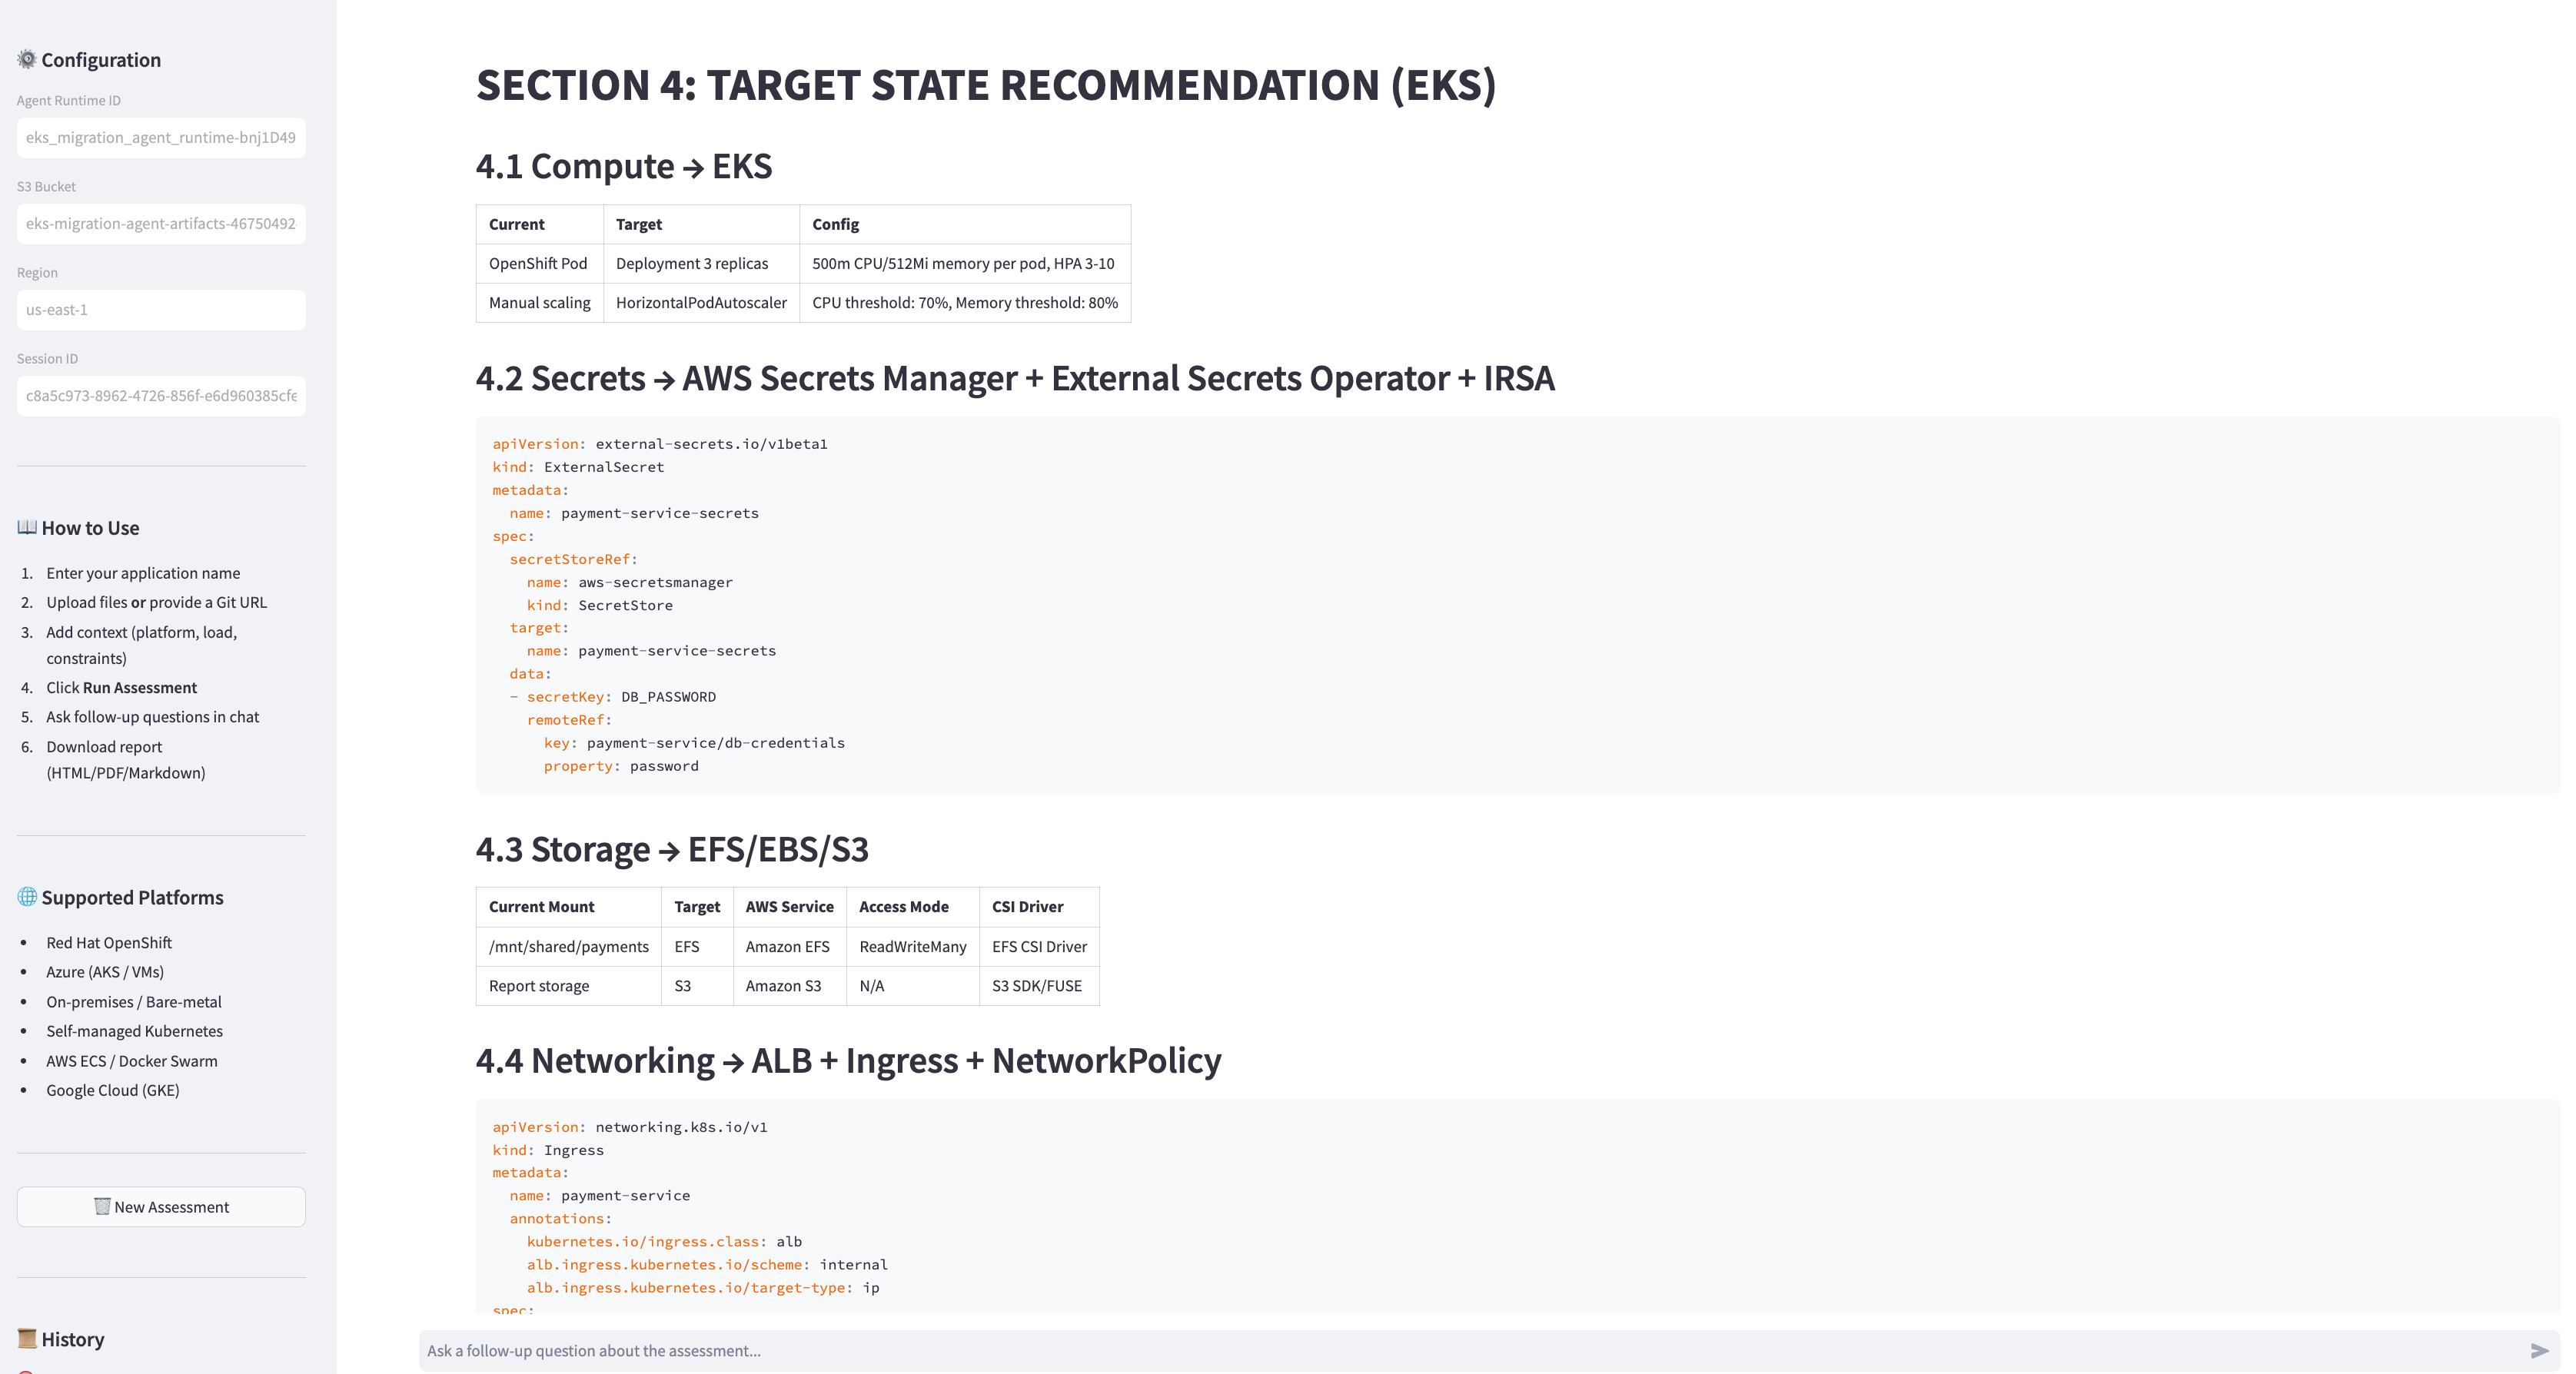Click the 4.2 Secrets section heading

click(x=1015, y=378)
